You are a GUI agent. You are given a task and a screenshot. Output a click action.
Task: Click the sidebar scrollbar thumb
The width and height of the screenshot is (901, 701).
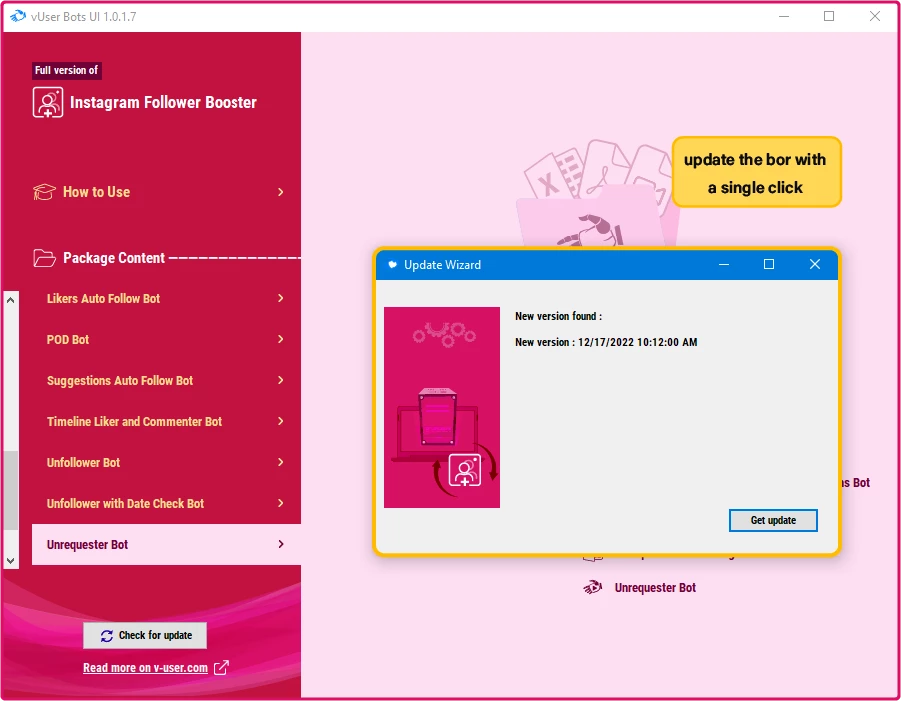click(x=10, y=490)
